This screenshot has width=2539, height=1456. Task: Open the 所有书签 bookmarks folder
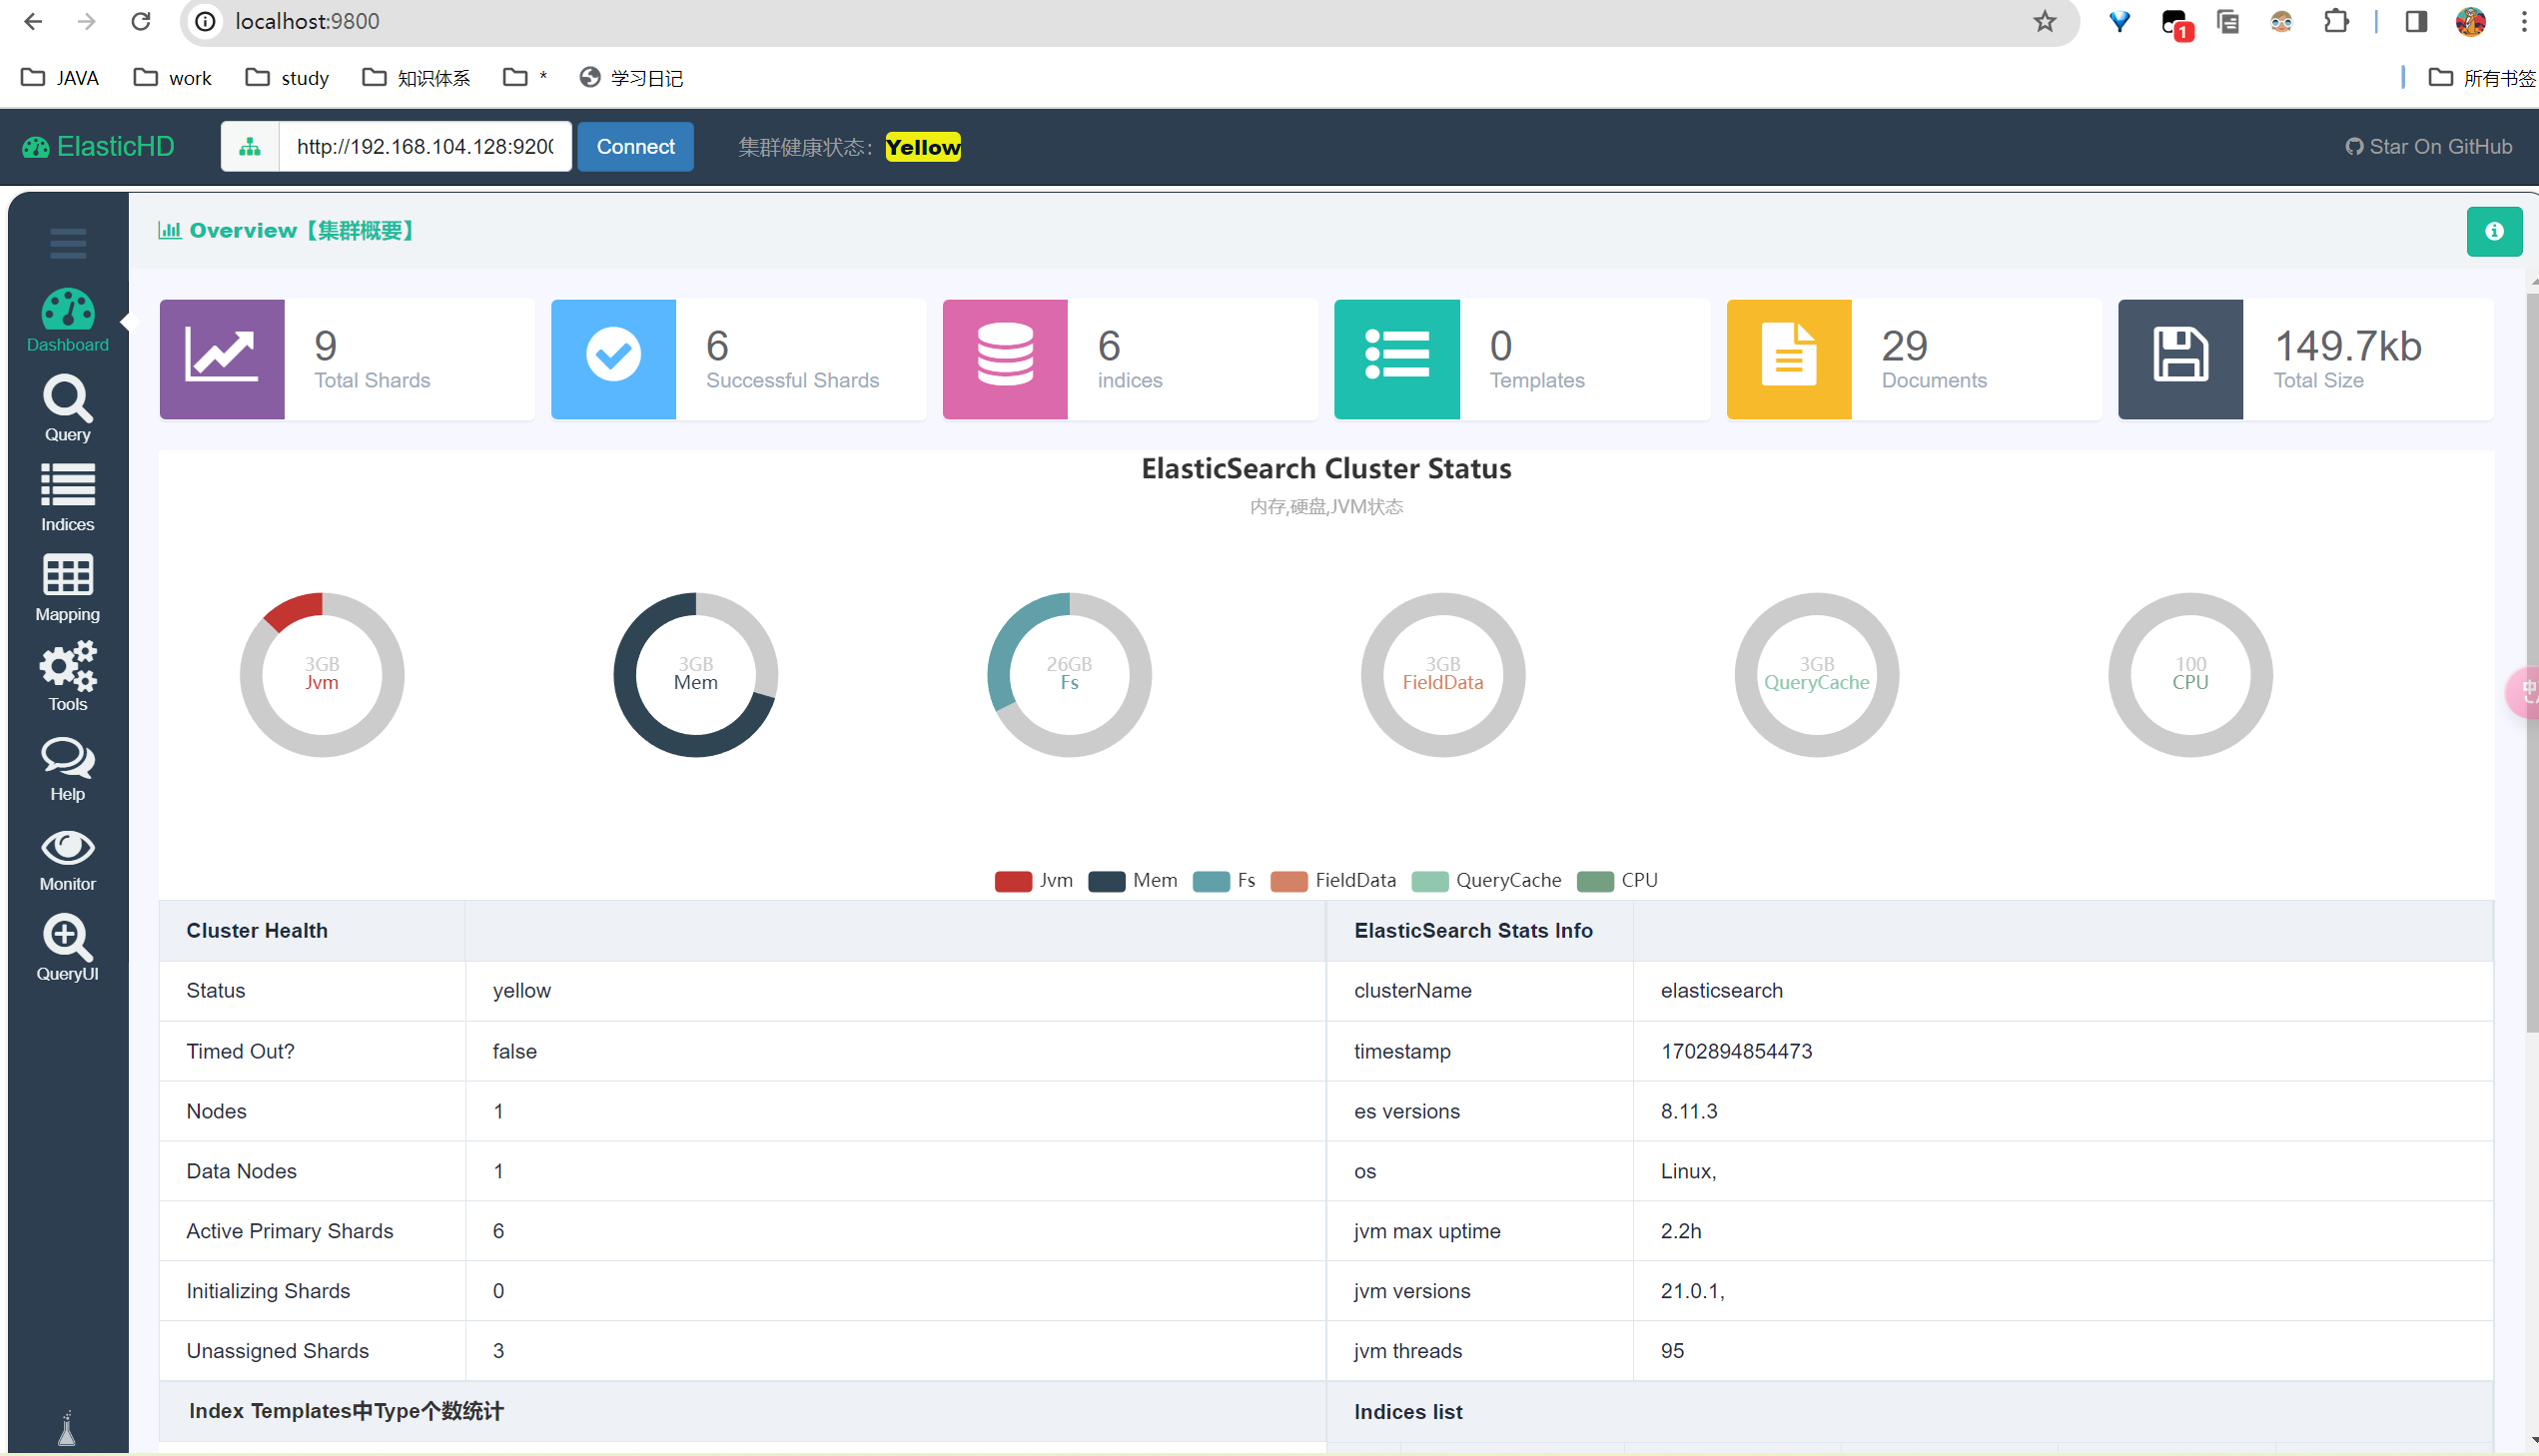click(x=2482, y=78)
